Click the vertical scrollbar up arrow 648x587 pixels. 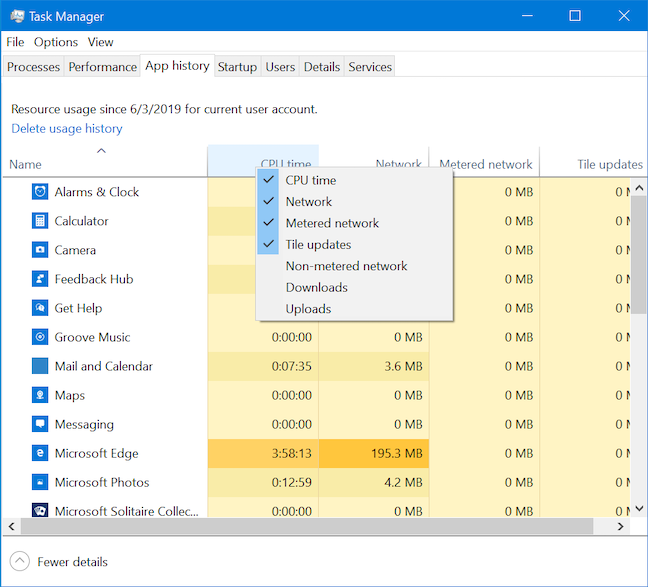pos(639,188)
